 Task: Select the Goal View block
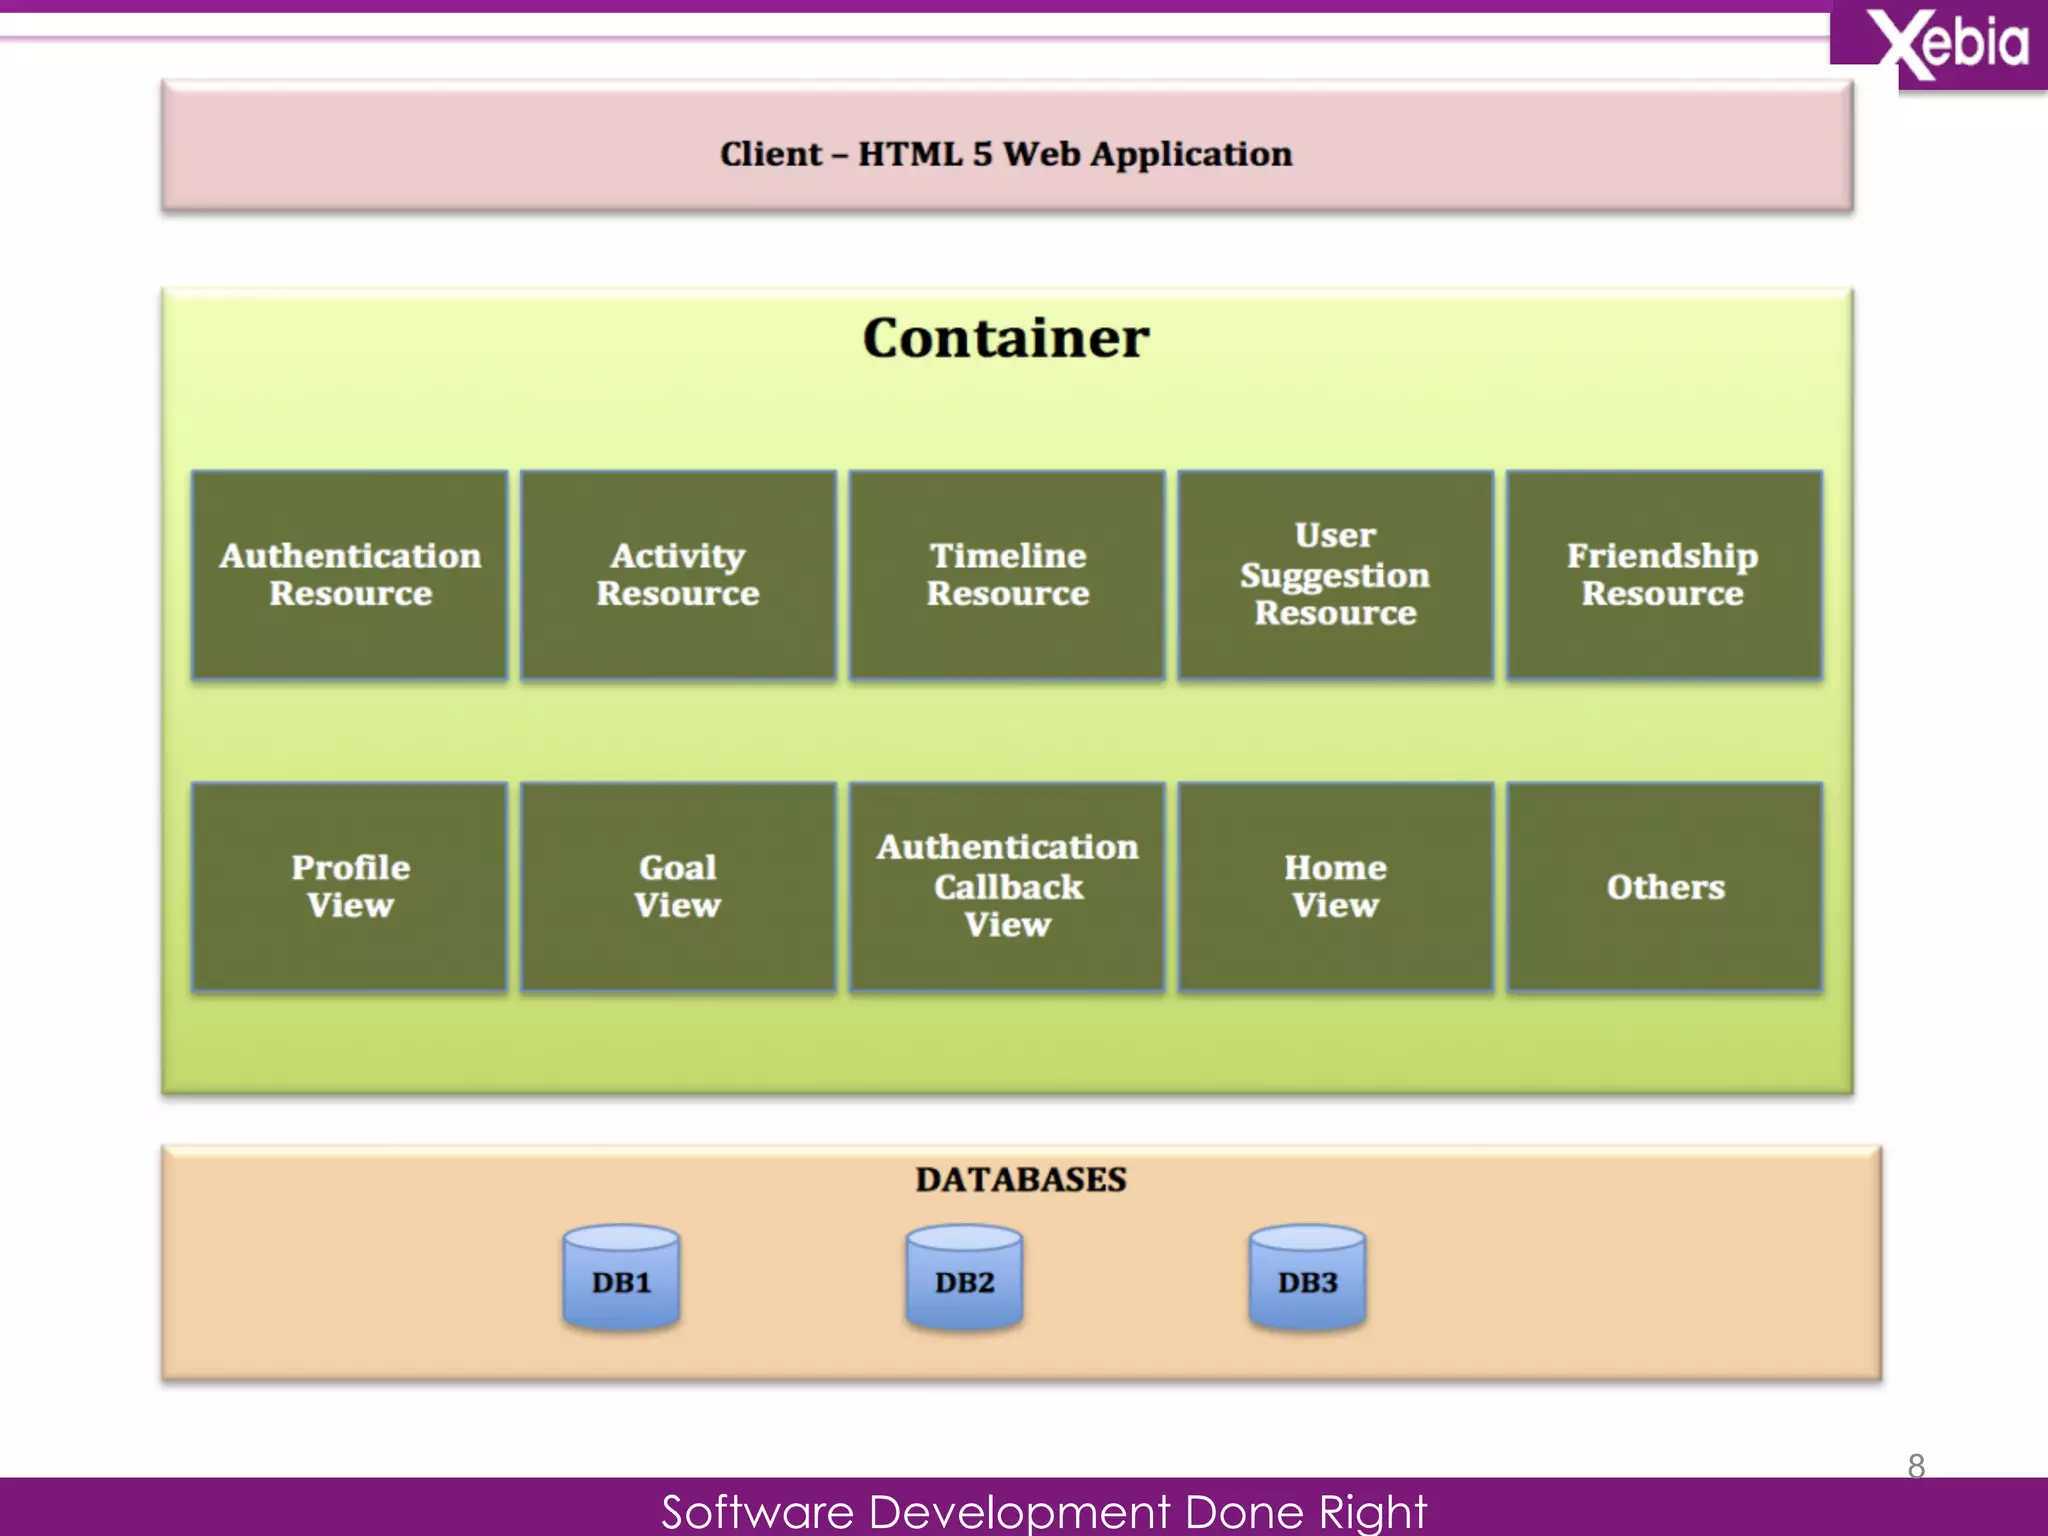pos(678,887)
